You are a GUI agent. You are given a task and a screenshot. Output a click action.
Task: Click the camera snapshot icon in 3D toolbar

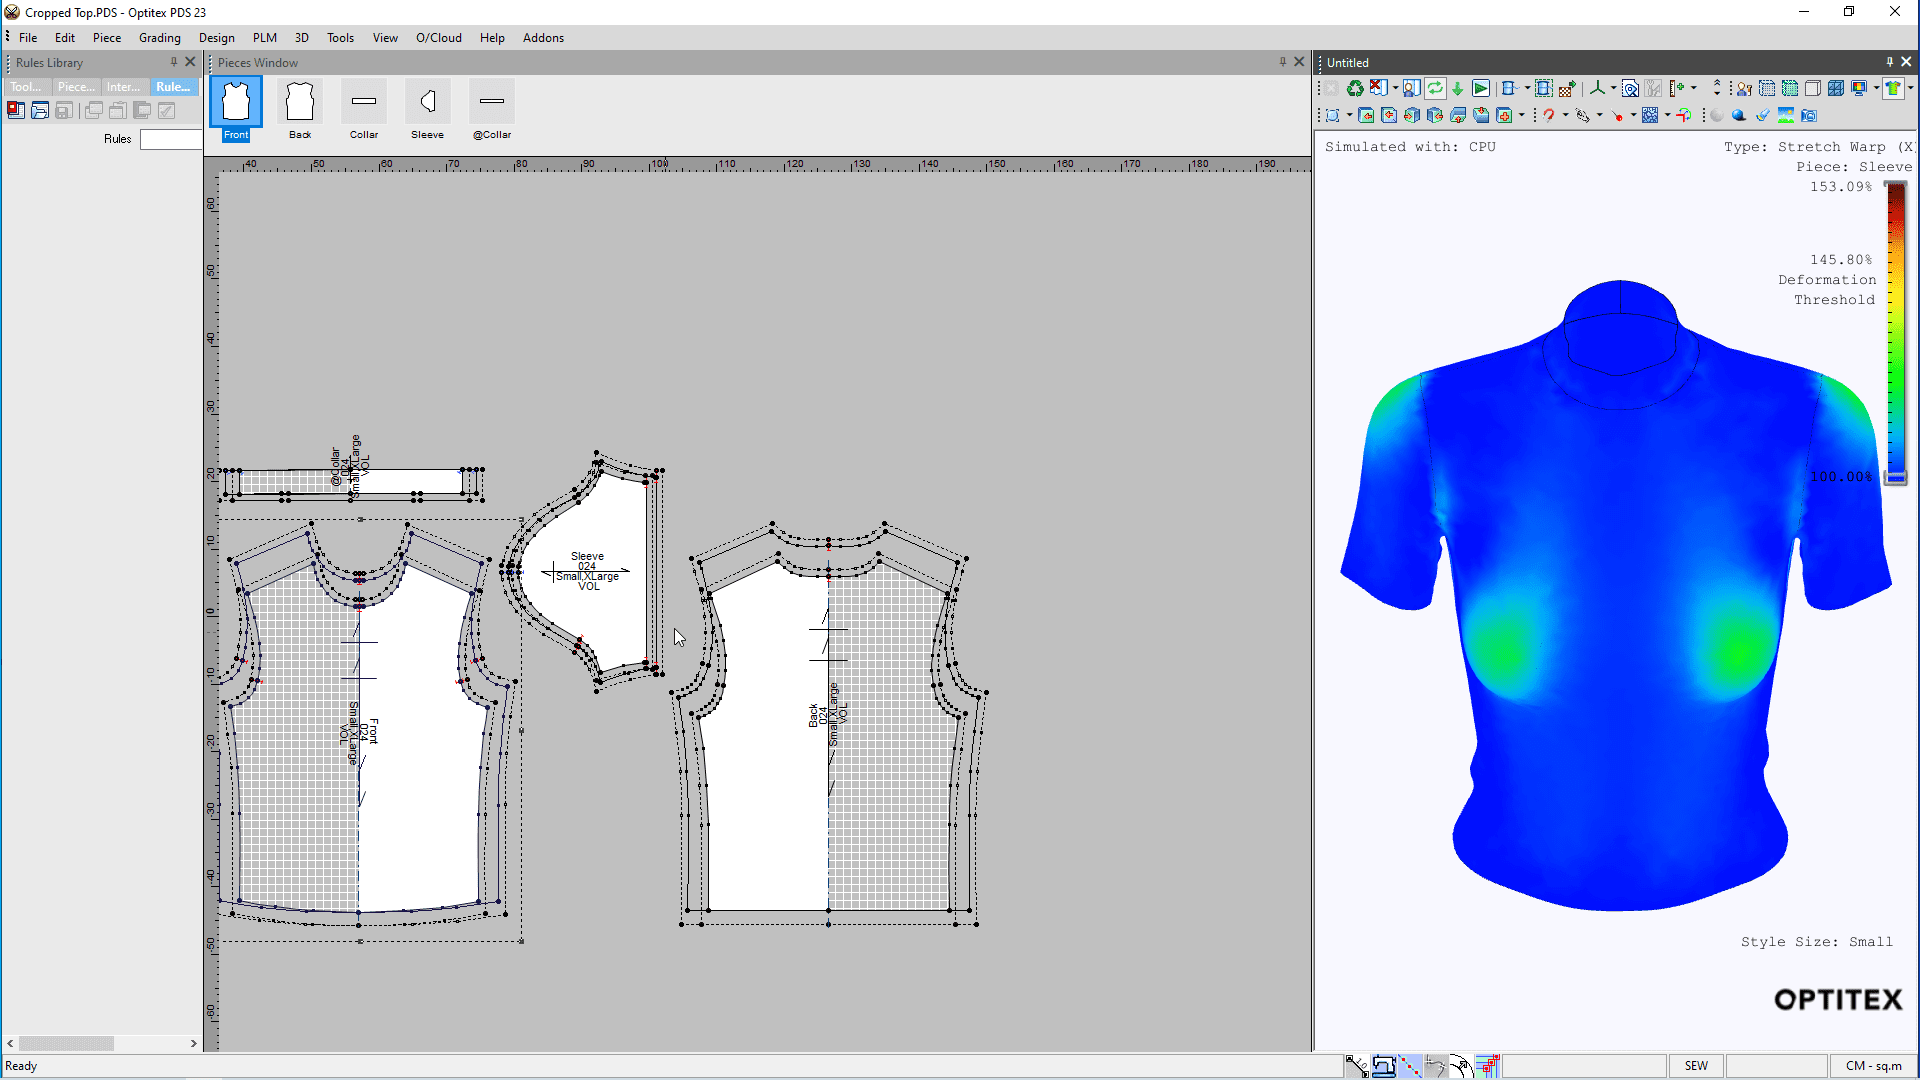coord(1809,116)
